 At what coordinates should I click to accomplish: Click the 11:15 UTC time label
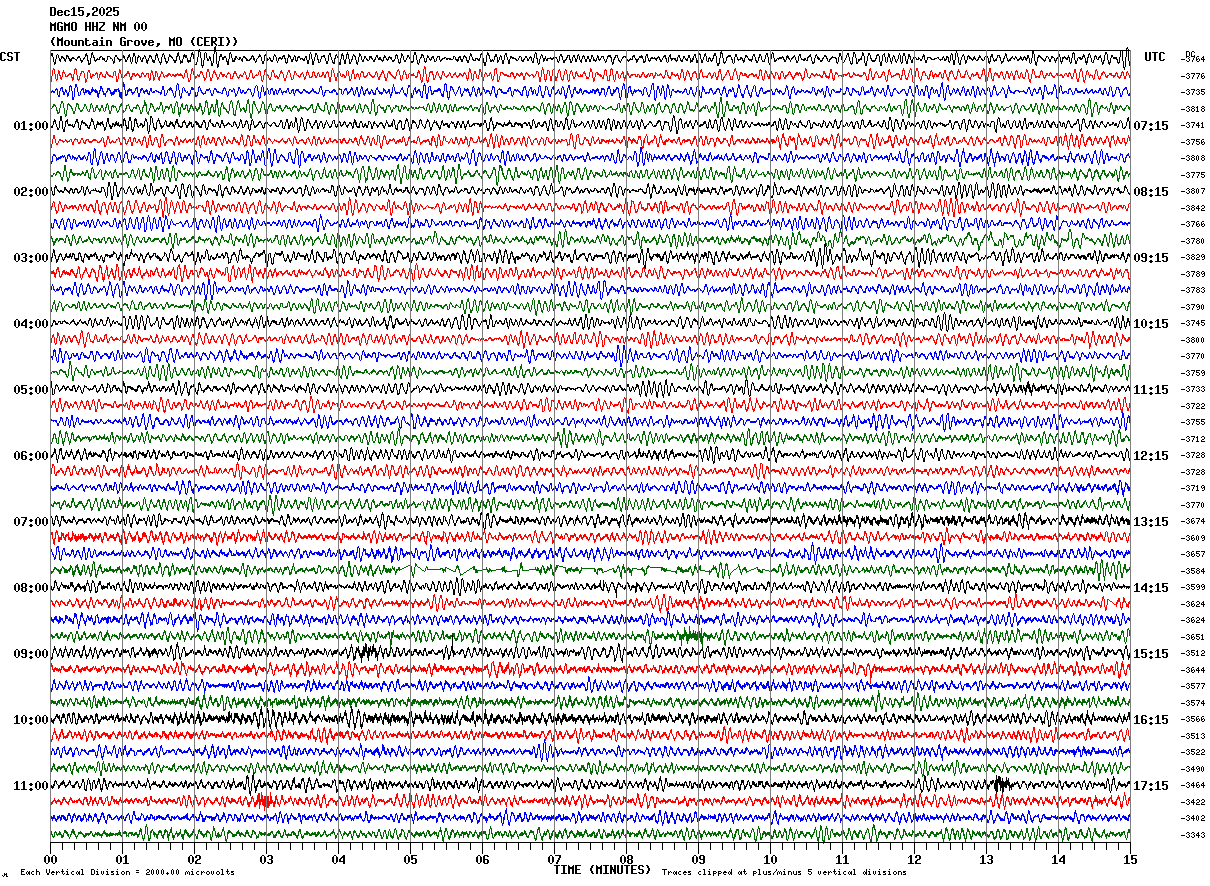[x=1151, y=390]
